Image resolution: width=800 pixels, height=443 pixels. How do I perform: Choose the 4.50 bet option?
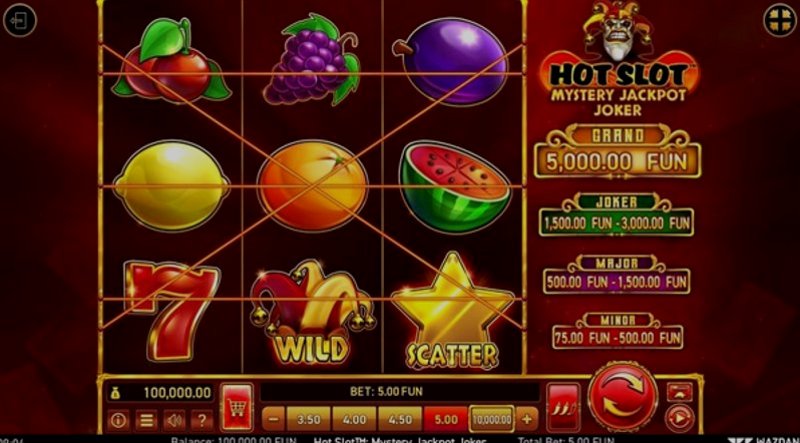(x=400, y=419)
